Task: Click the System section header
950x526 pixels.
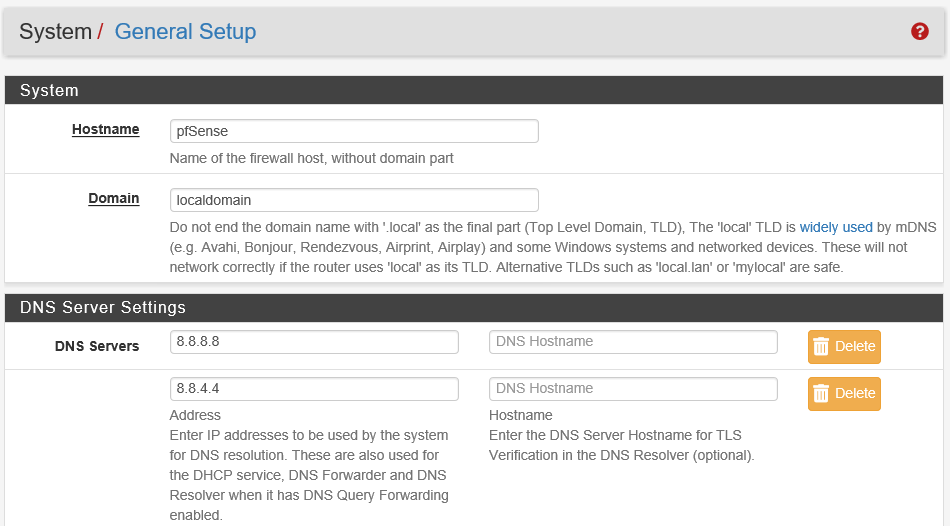Action: pos(474,90)
